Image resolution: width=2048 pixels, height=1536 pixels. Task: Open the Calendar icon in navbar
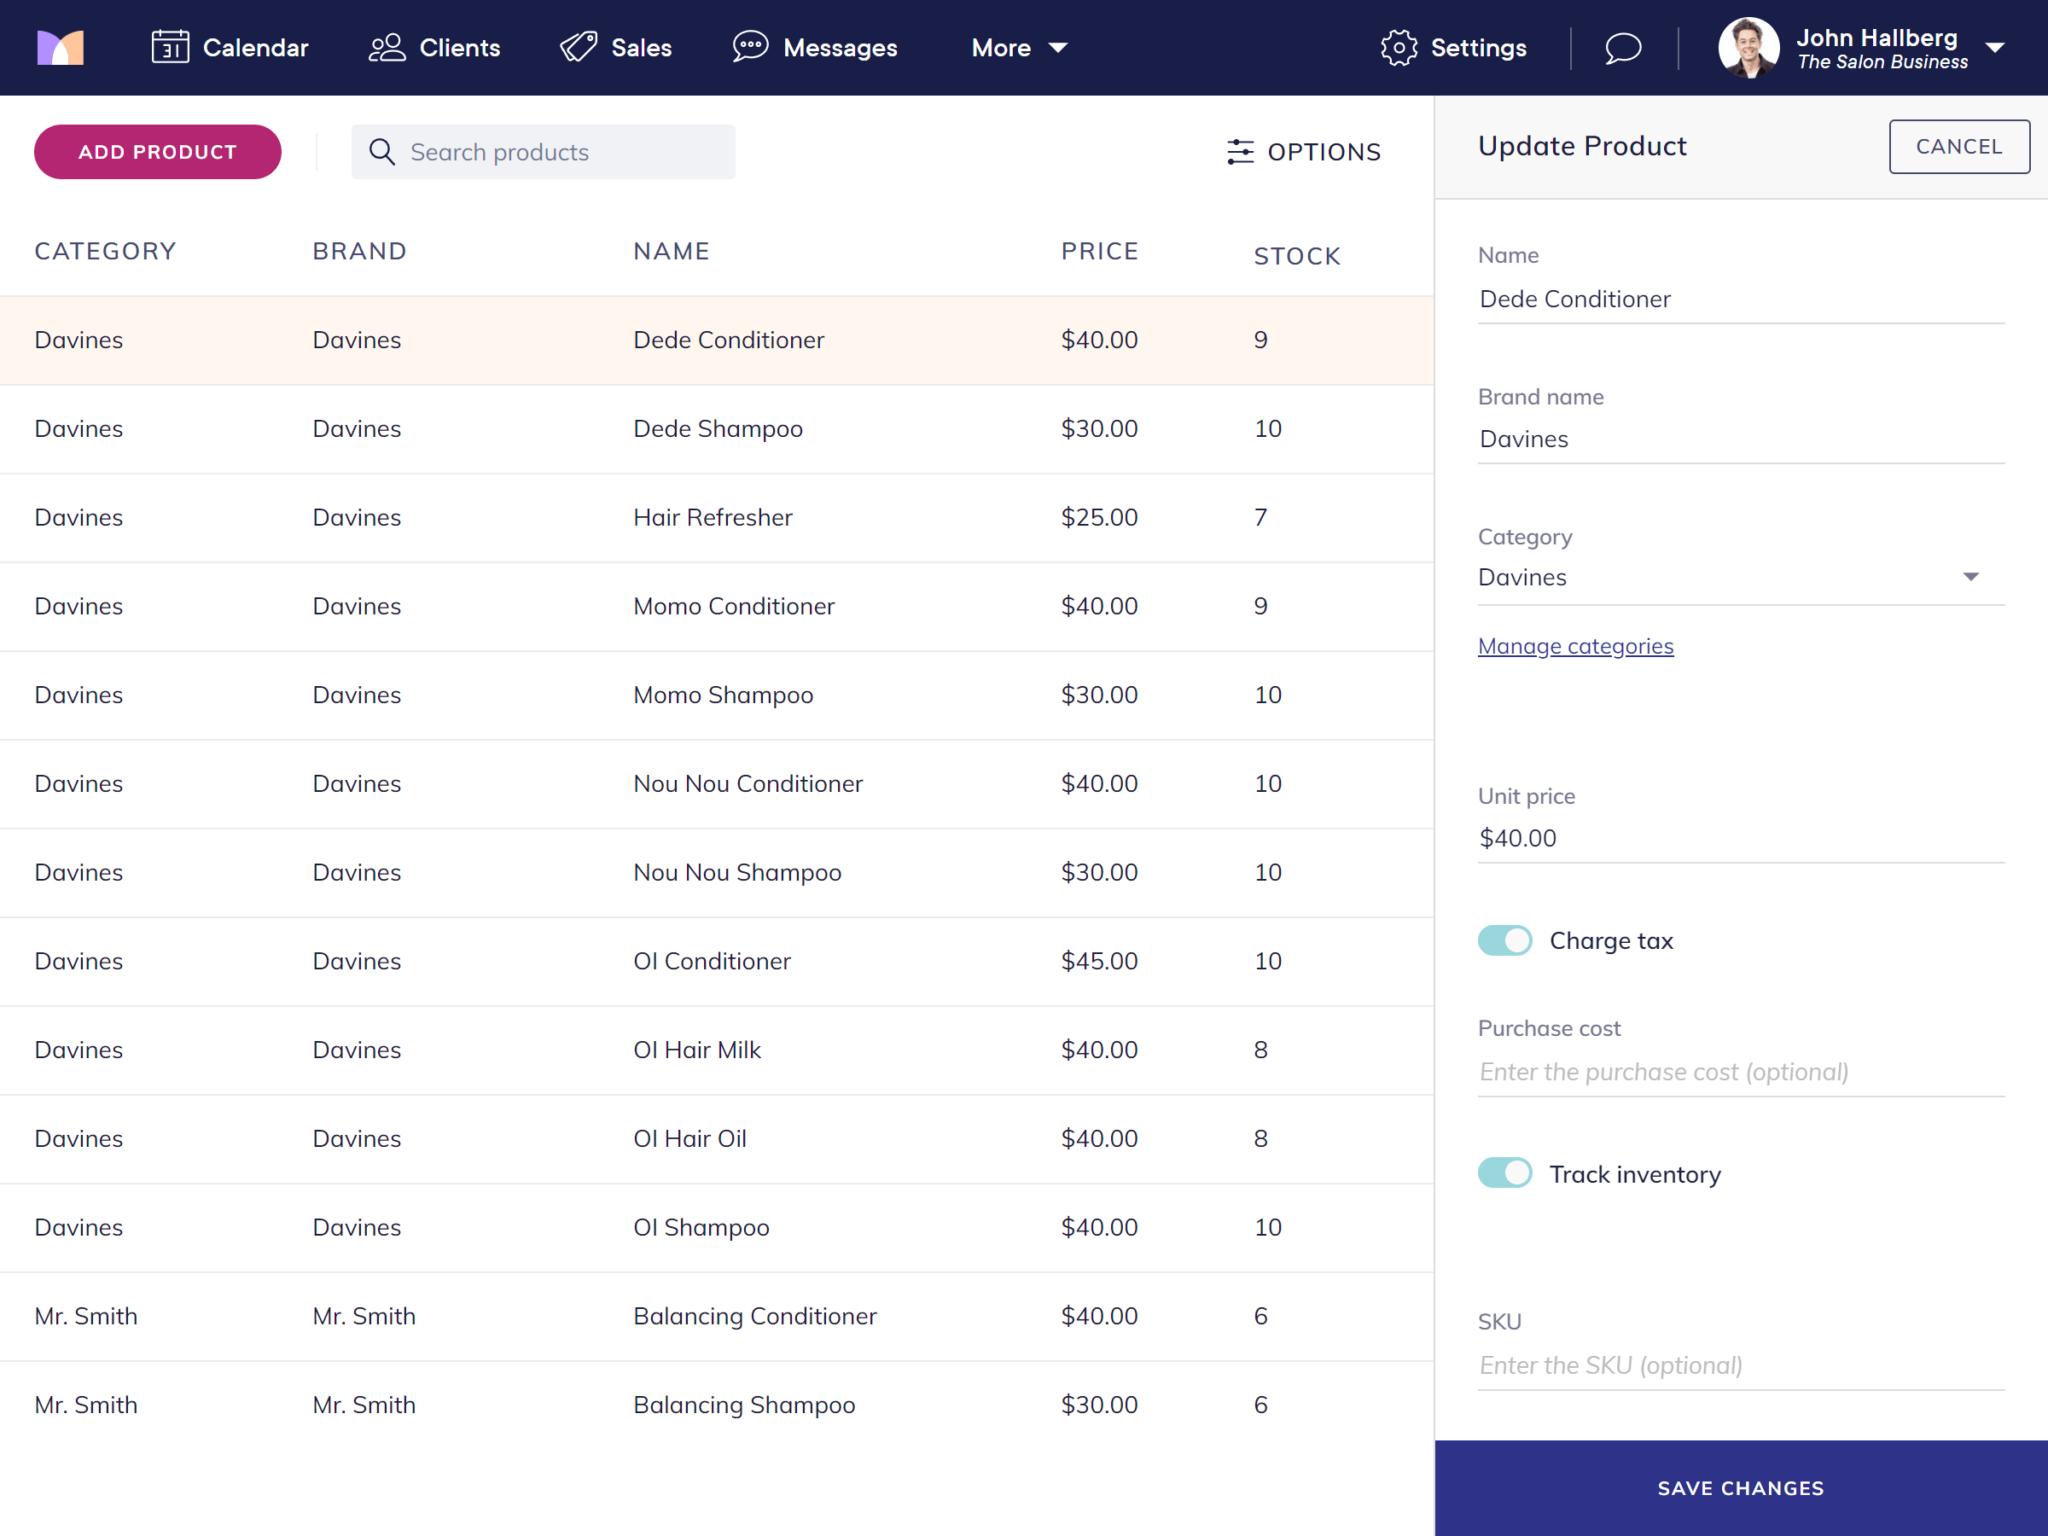[x=170, y=47]
